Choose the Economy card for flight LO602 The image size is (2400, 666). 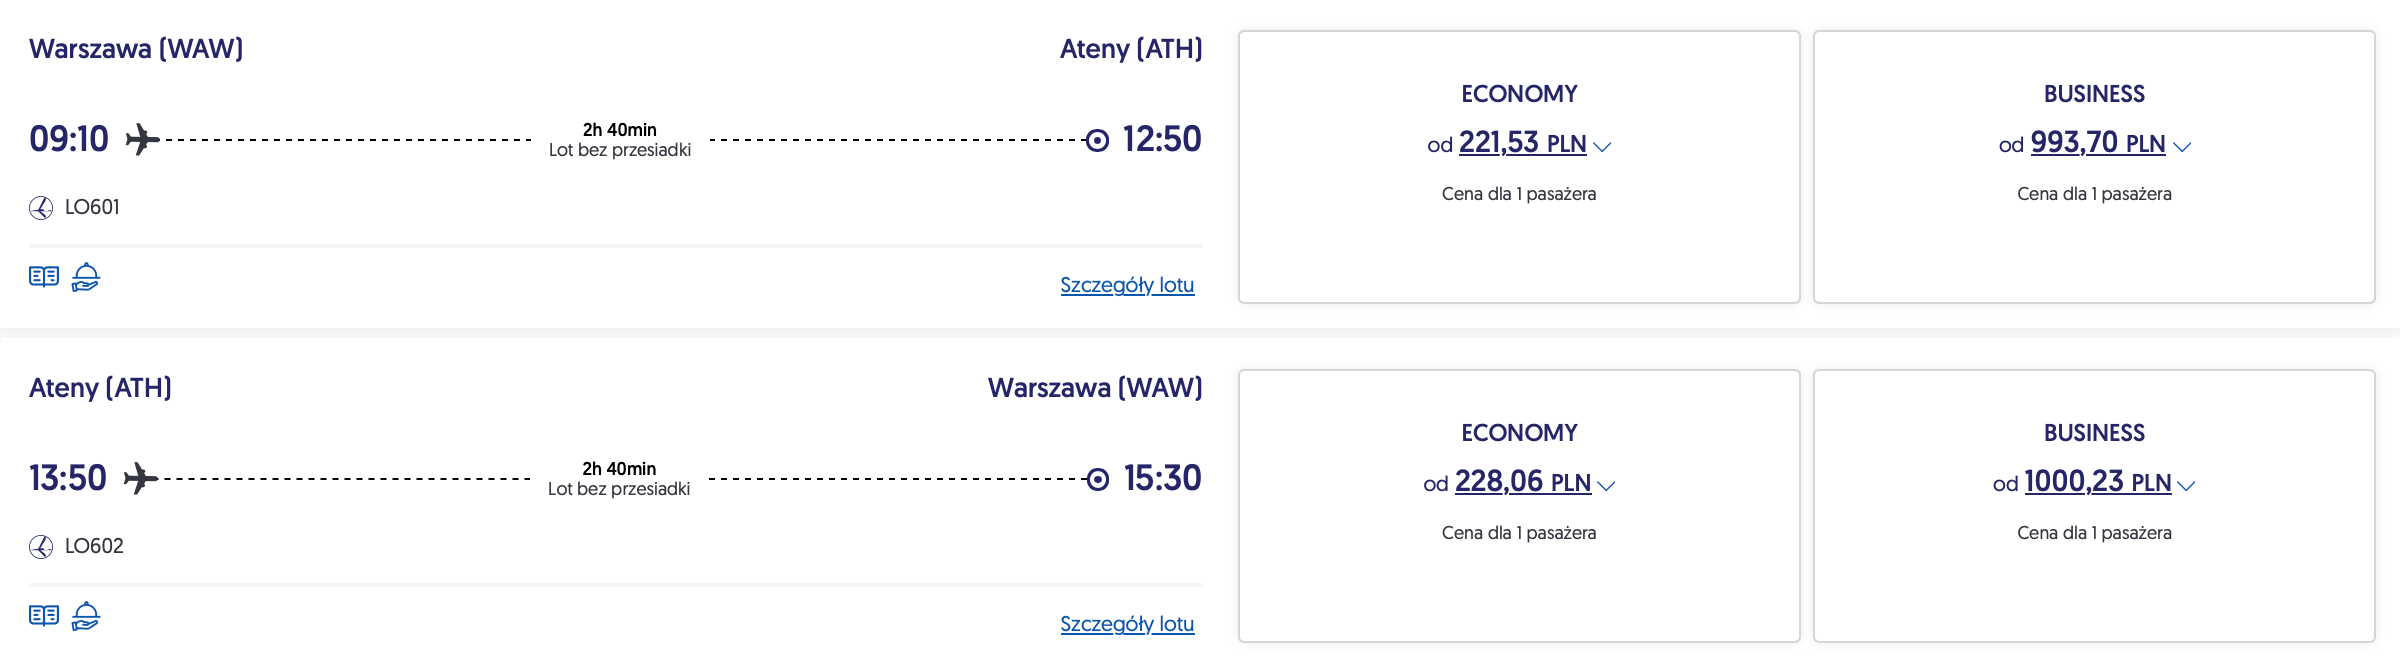pos(1519,580)
